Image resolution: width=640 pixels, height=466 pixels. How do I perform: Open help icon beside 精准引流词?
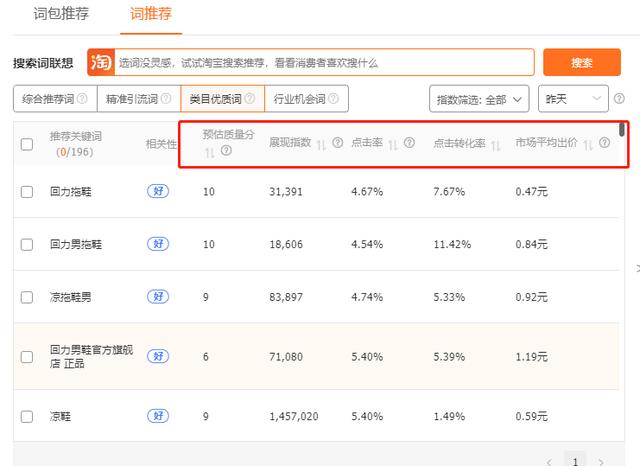click(x=166, y=98)
